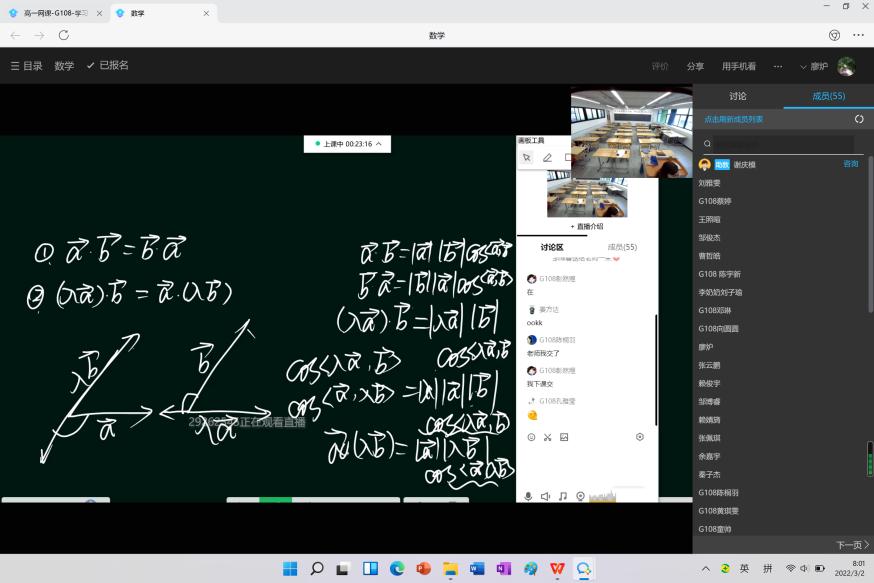The width and height of the screenshot is (874, 583).
Task: Open chat settings gear icon
Action: point(640,437)
